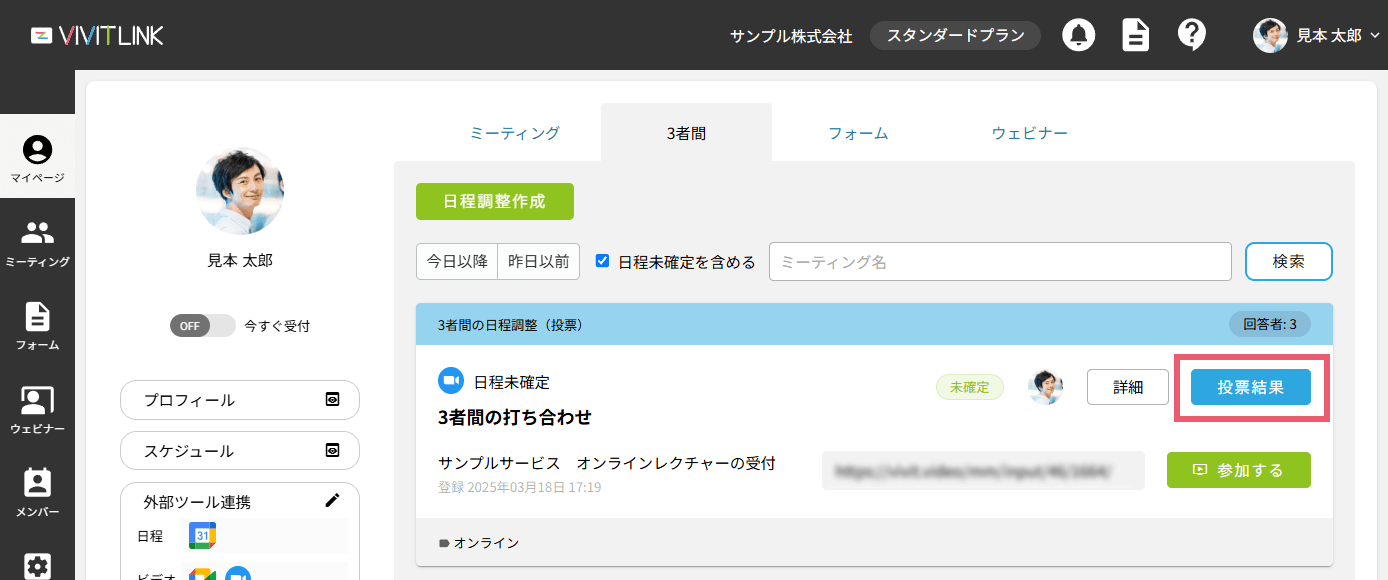The image size is (1388, 580).
Task: Open the Member section in sidebar
Action: 37,493
